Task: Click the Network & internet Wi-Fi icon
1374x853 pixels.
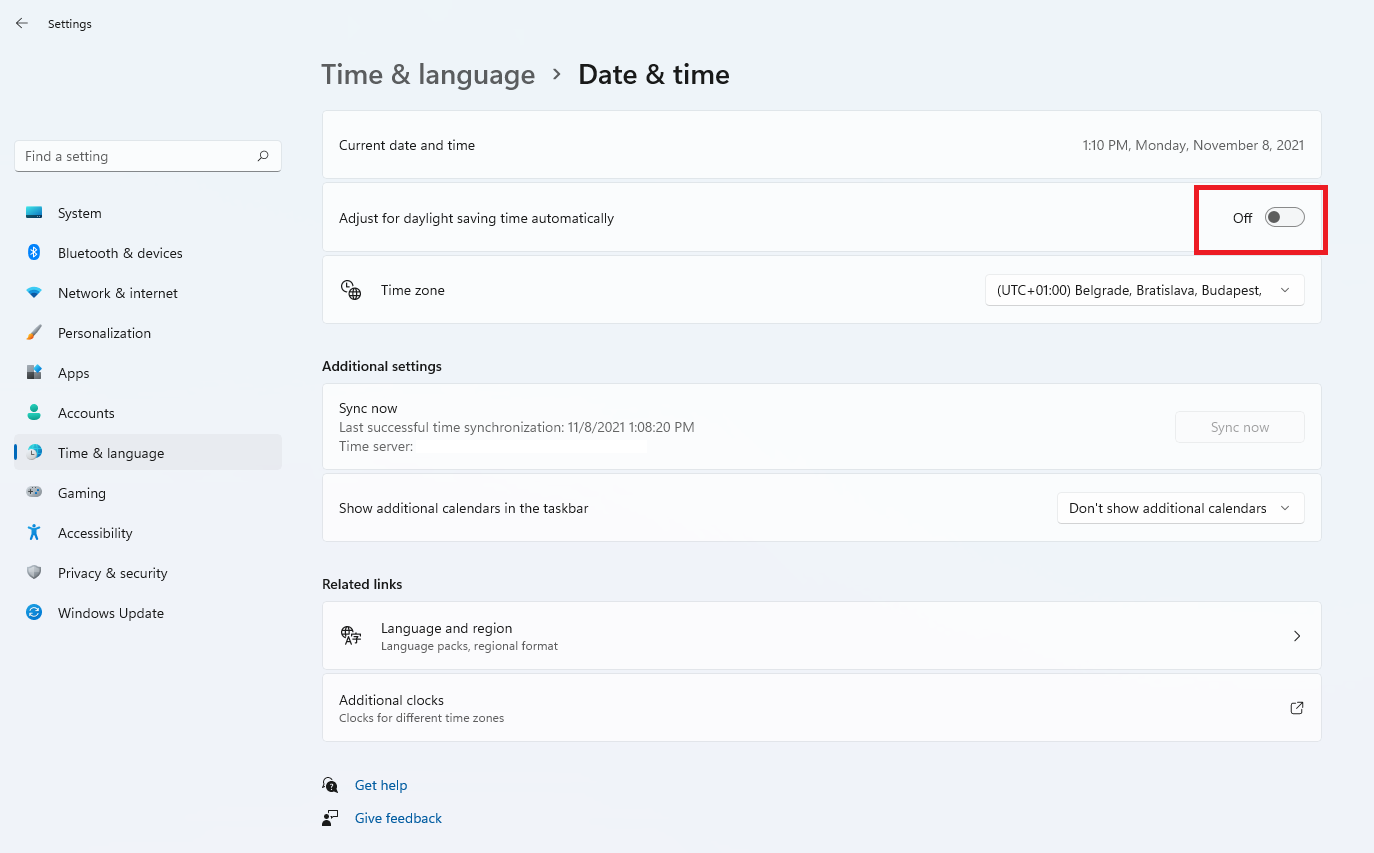Action: pos(34,293)
